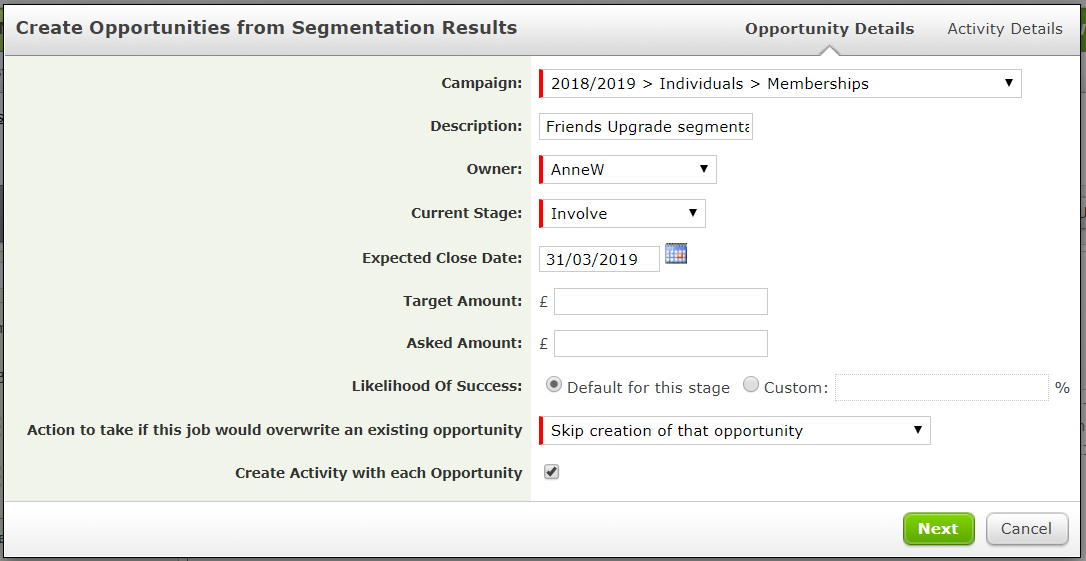Expand the Campaign dropdown arrow
Viewport: 1086px width, 561px height.
tap(1008, 83)
